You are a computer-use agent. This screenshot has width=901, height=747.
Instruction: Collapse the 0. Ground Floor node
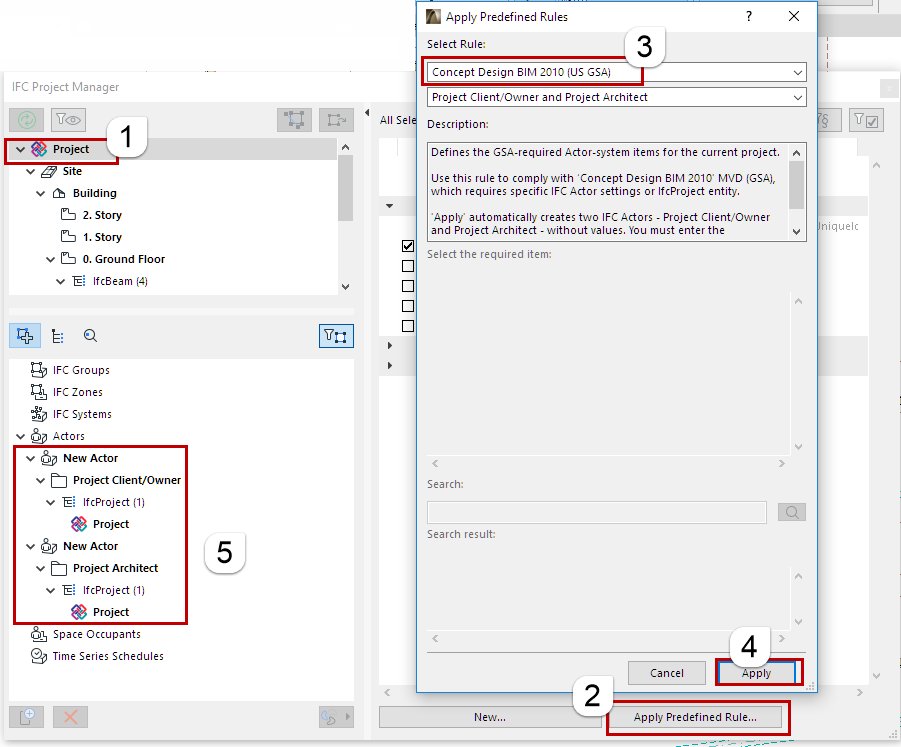(51, 259)
